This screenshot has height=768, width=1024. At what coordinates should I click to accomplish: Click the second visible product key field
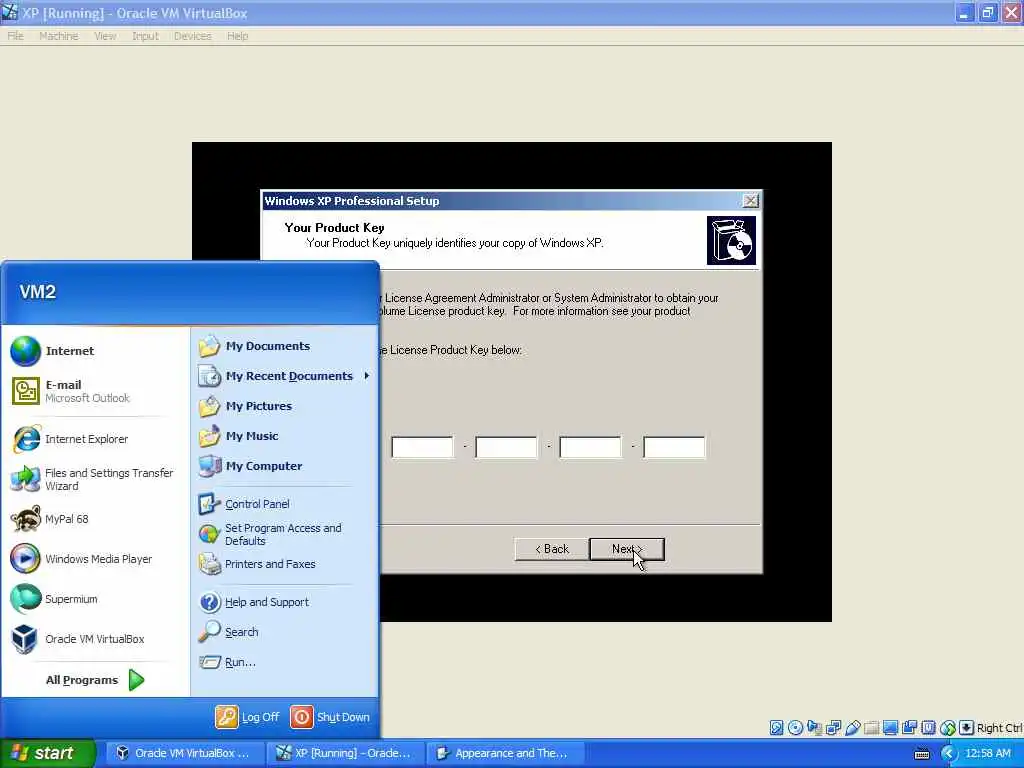pyautogui.click(x=506, y=447)
